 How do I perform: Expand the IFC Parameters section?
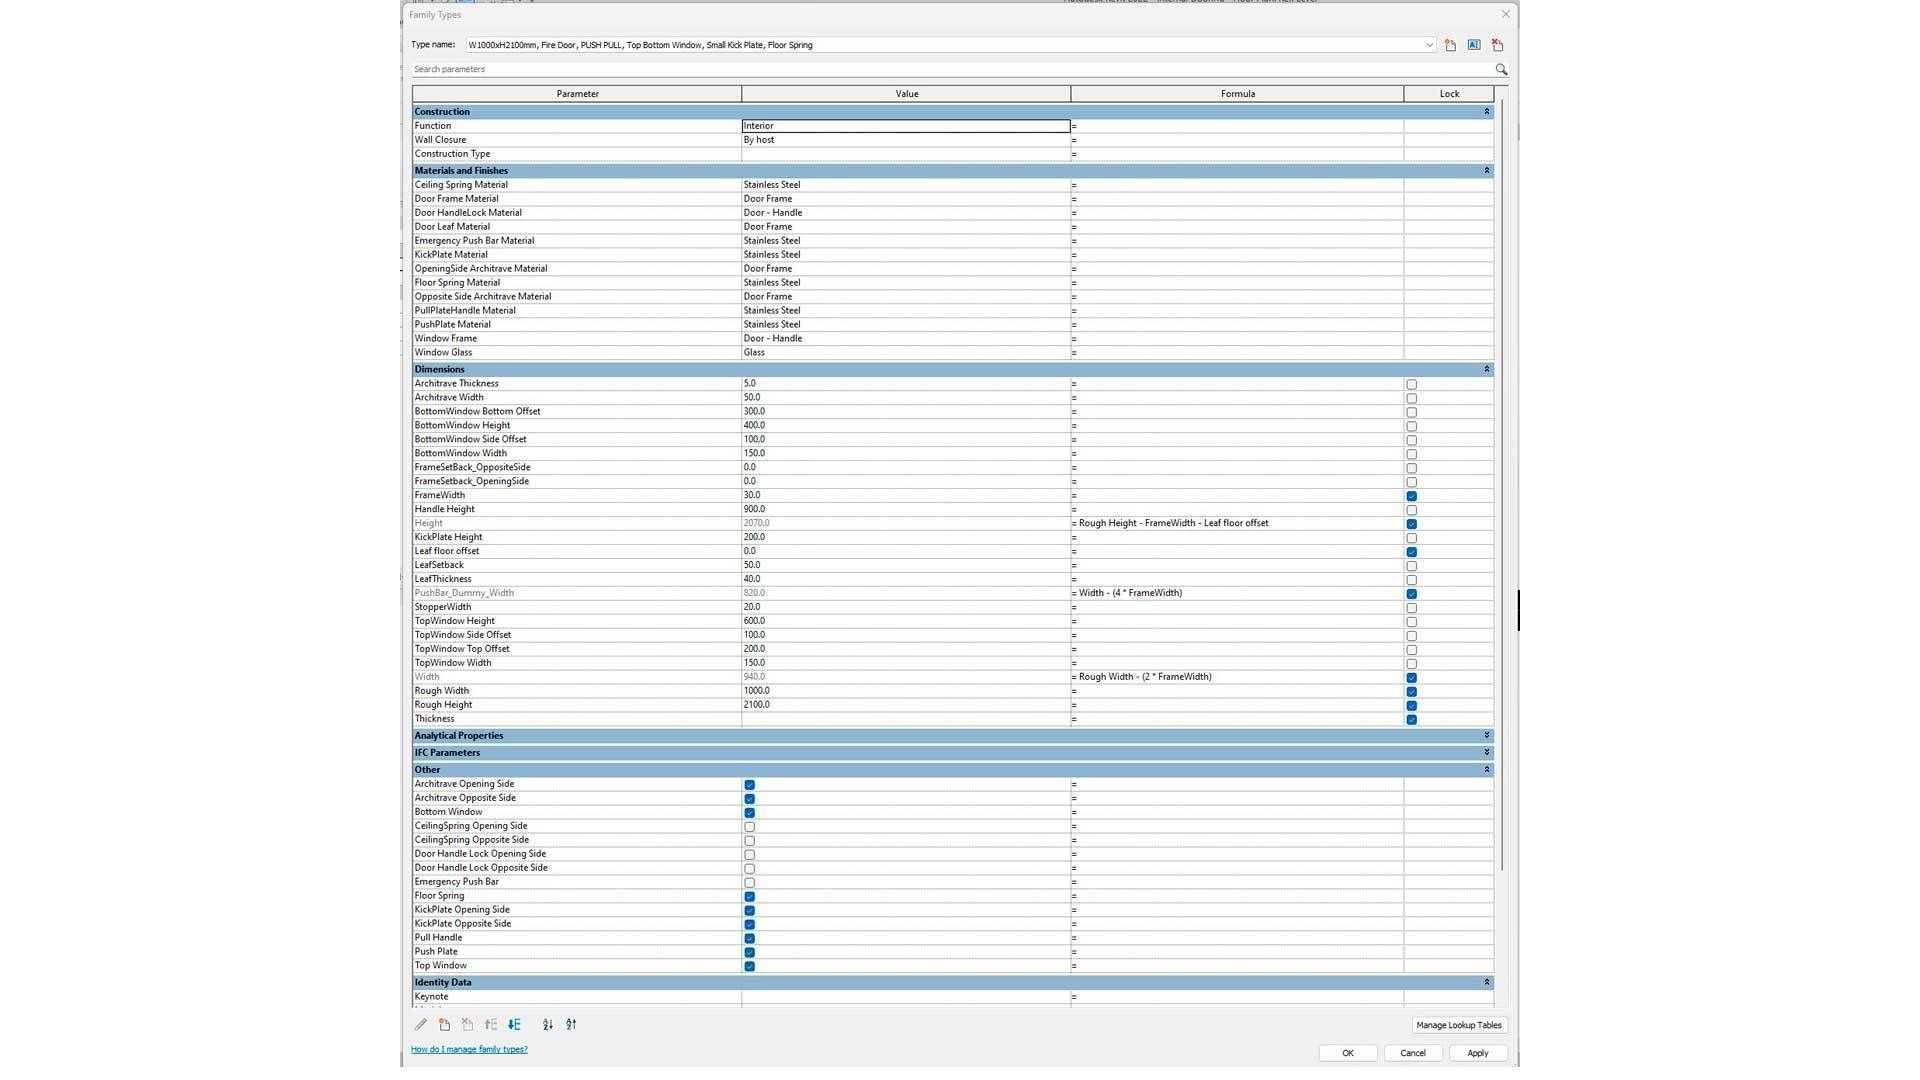coord(1486,753)
